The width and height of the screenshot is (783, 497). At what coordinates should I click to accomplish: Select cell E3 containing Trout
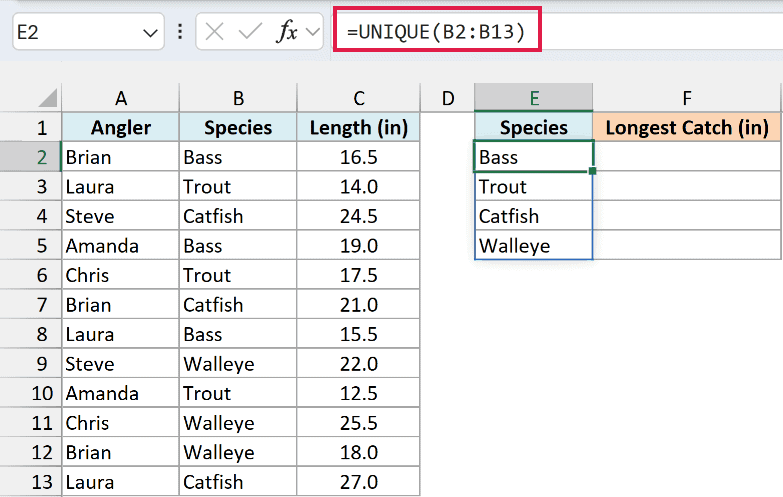point(534,186)
